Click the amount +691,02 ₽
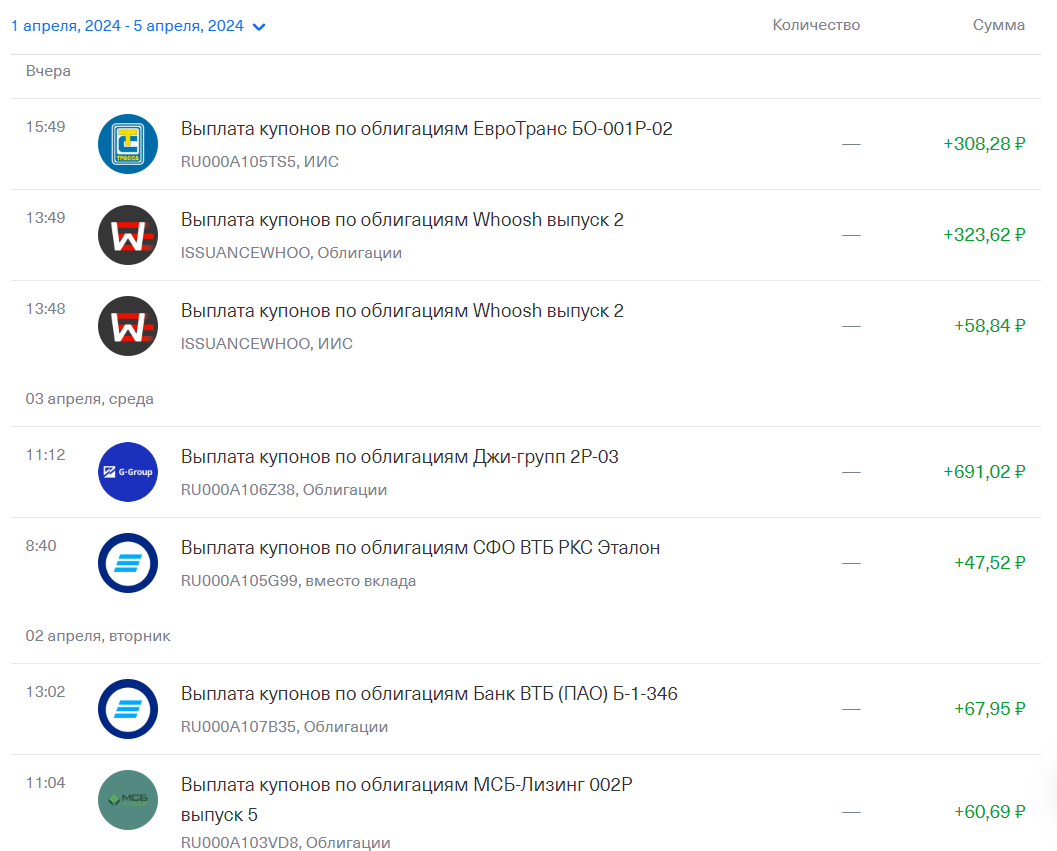 click(984, 472)
